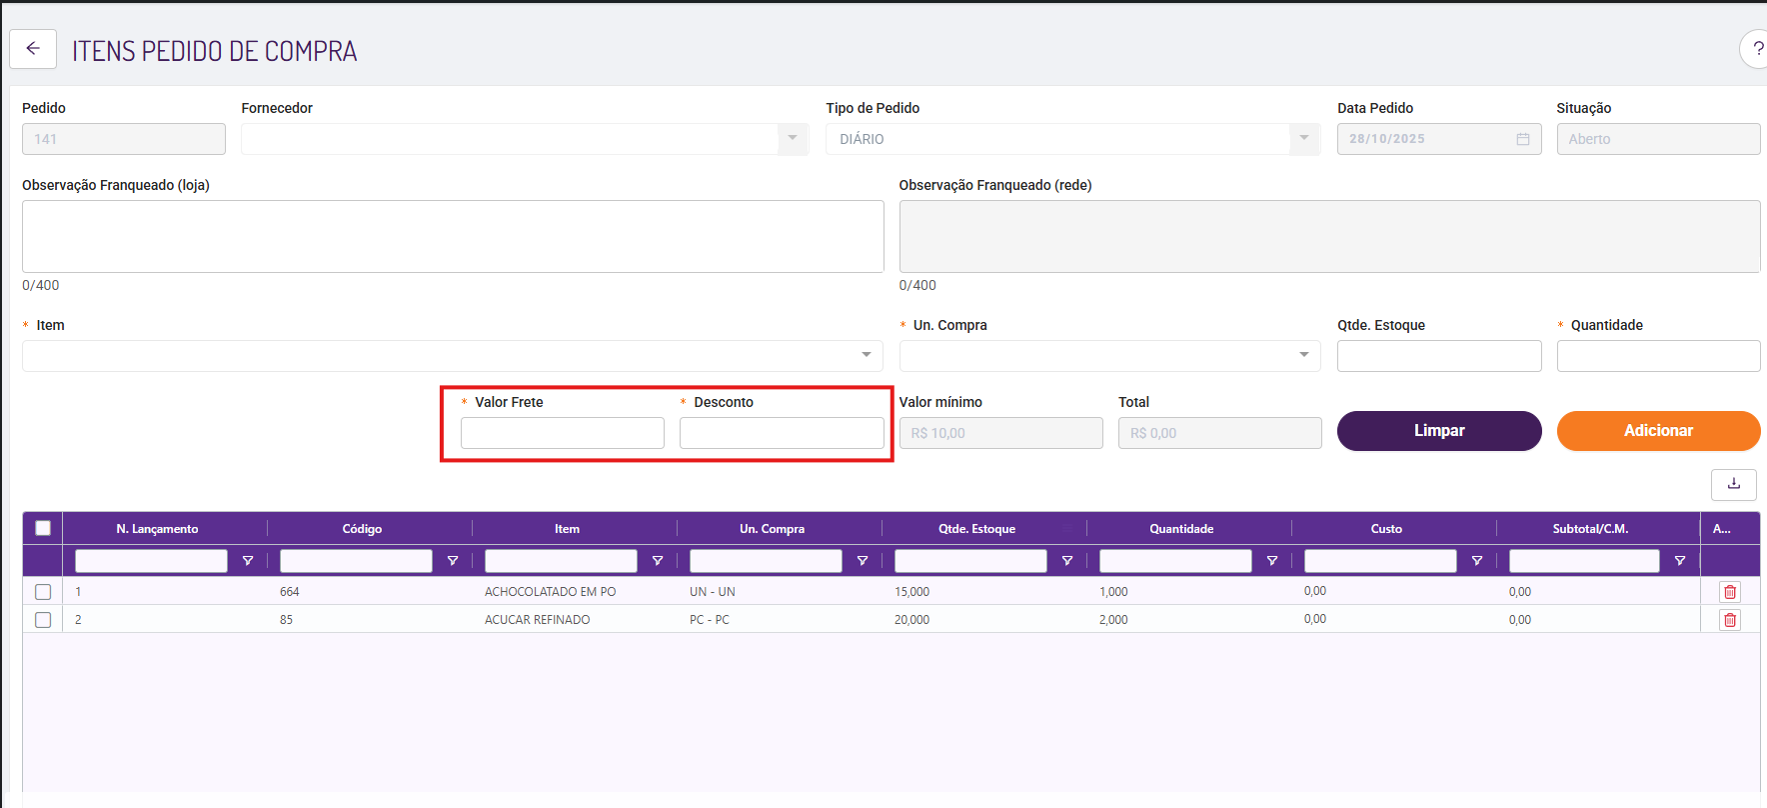Delete the ACHOCOLATADO EM PO row
Image resolution: width=1767 pixels, height=808 pixels.
[1729, 592]
